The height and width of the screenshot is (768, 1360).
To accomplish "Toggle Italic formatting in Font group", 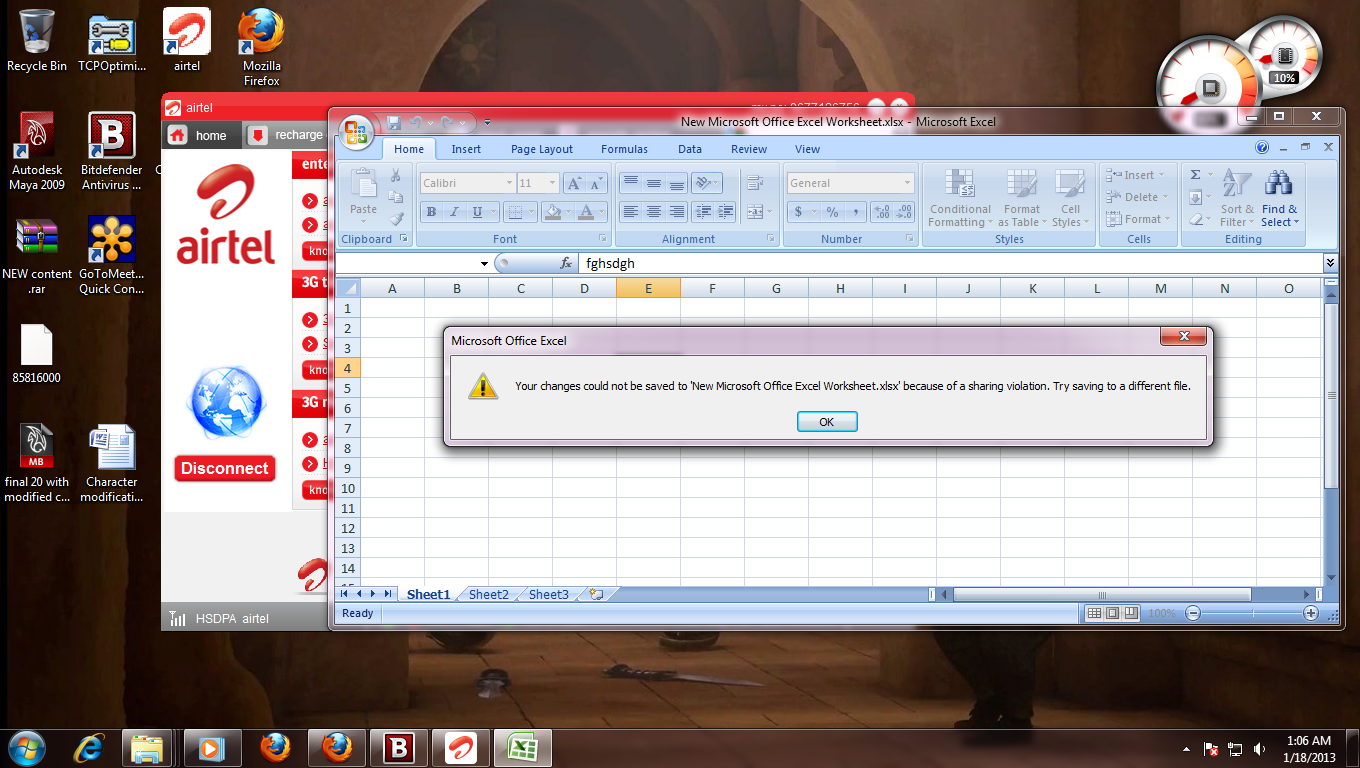I will 454,211.
